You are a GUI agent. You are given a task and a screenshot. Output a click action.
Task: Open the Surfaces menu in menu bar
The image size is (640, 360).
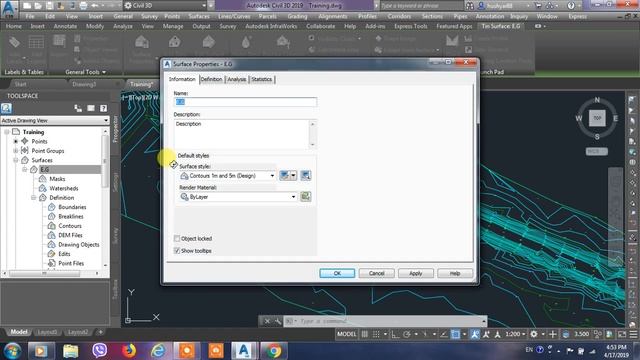(x=199, y=16)
